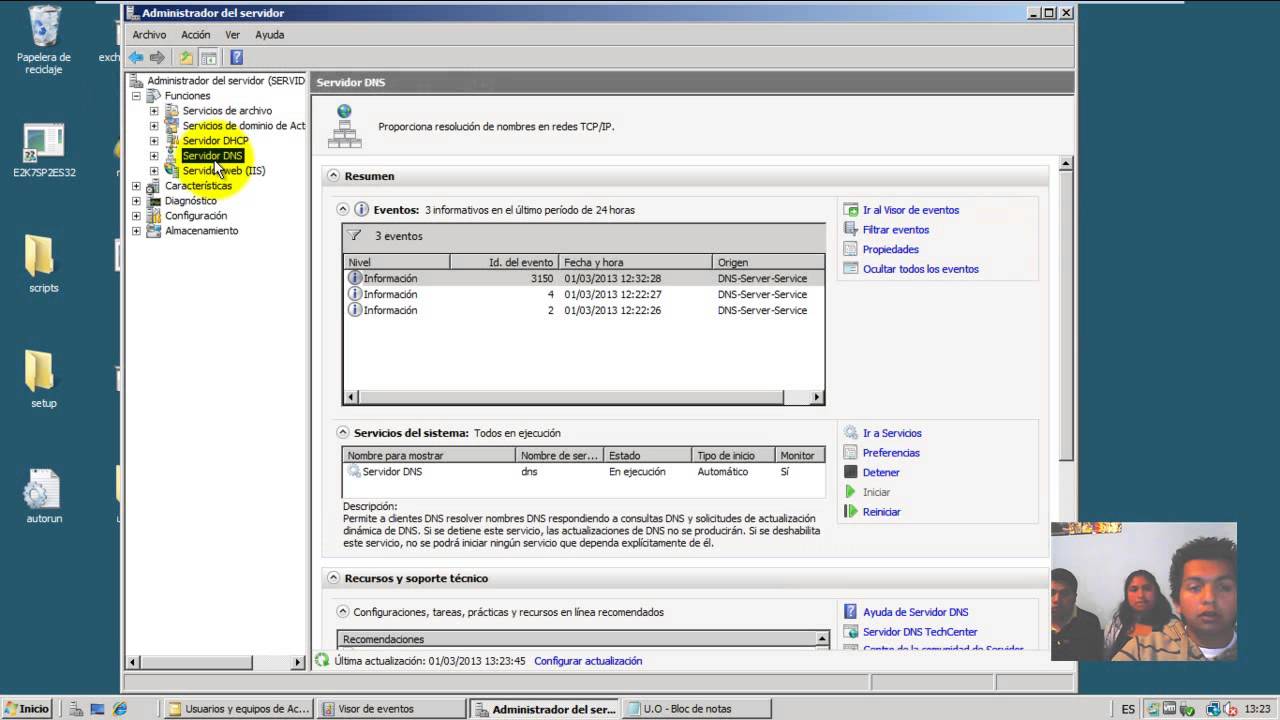The image size is (1280, 720).
Task: Click the tree pane horizontal scrollbar
Action: coord(216,662)
